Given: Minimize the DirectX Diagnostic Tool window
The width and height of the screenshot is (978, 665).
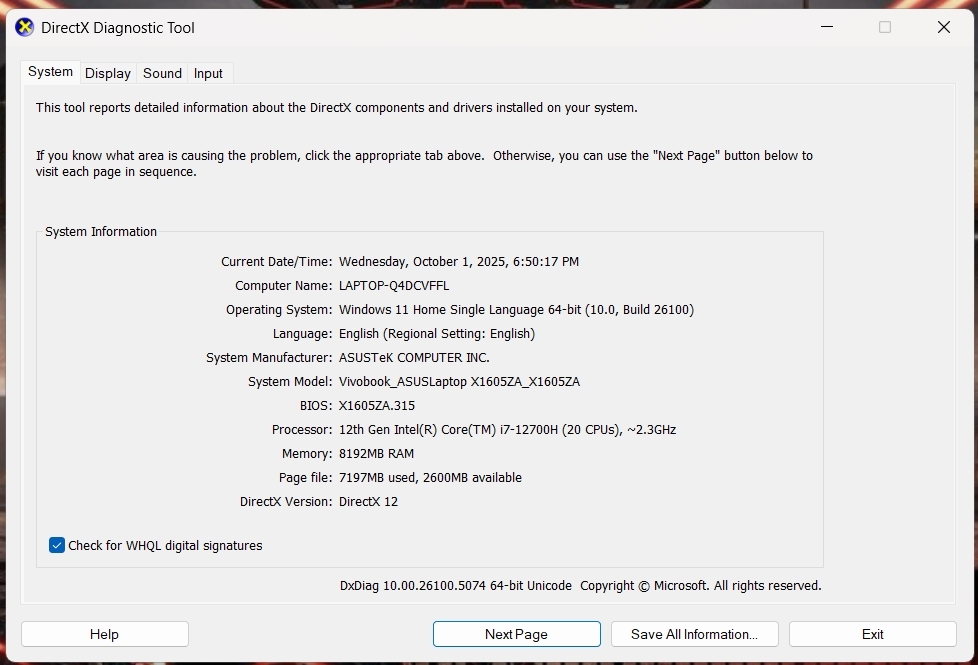Looking at the screenshot, I should 826,27.
